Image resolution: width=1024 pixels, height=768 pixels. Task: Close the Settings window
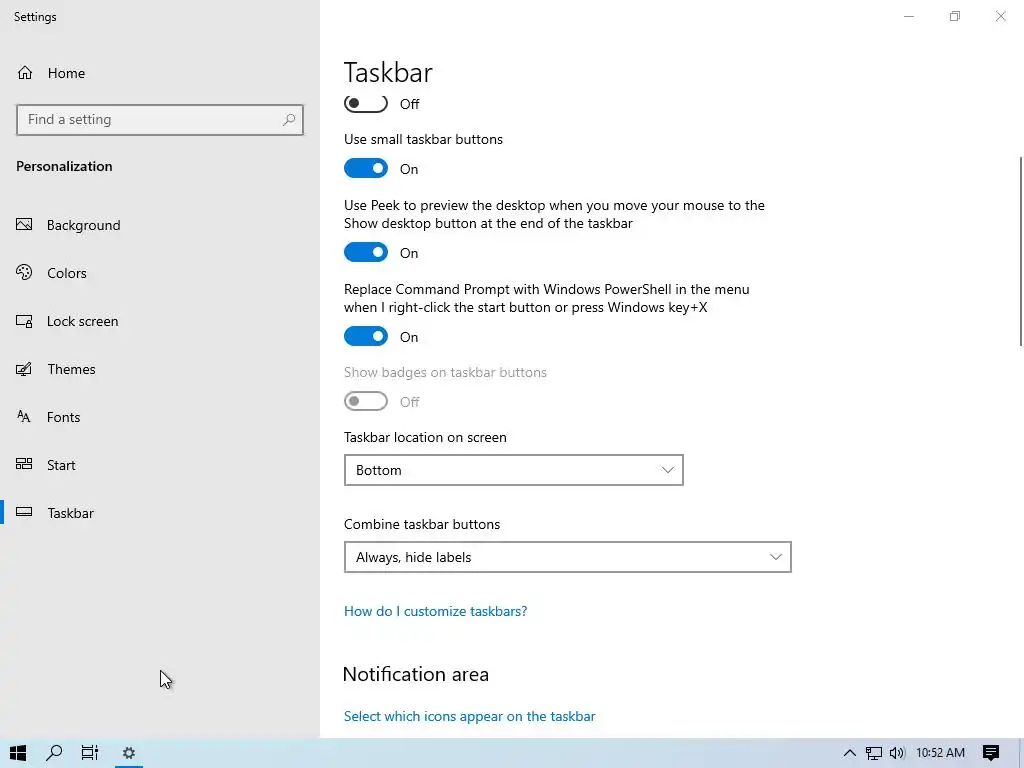[1000, 16]
